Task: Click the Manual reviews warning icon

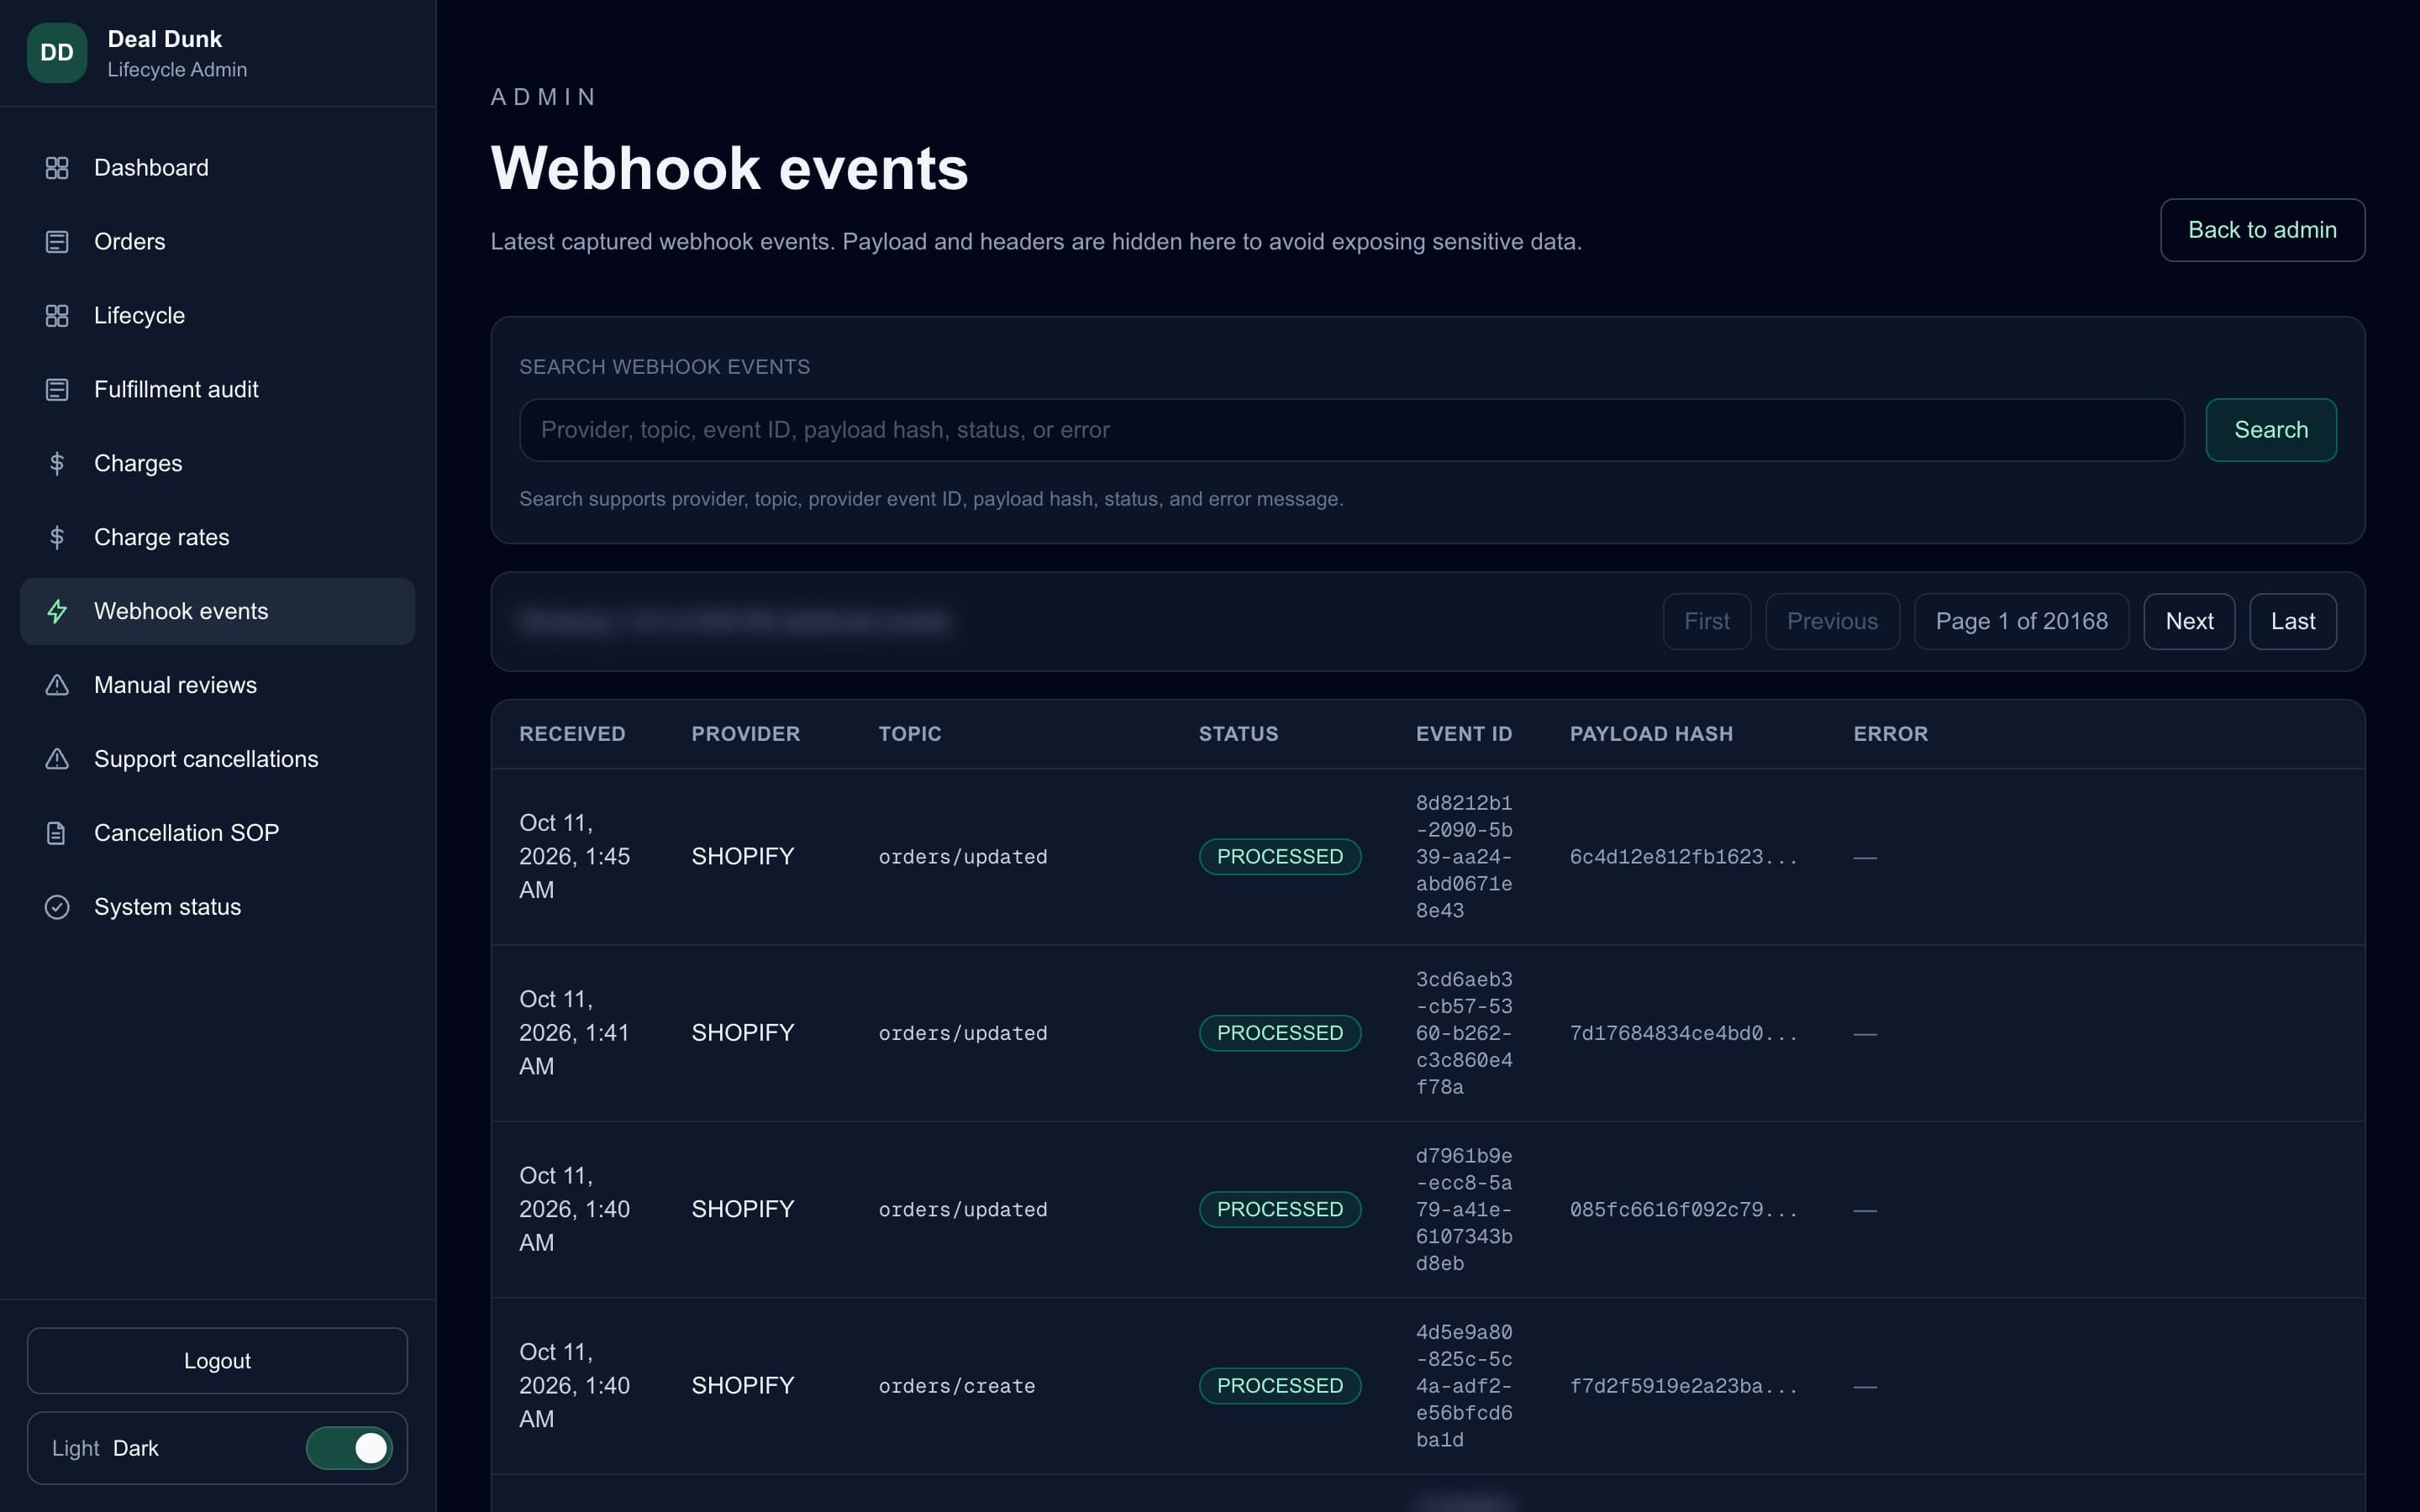Action: (x=57, y=686)
